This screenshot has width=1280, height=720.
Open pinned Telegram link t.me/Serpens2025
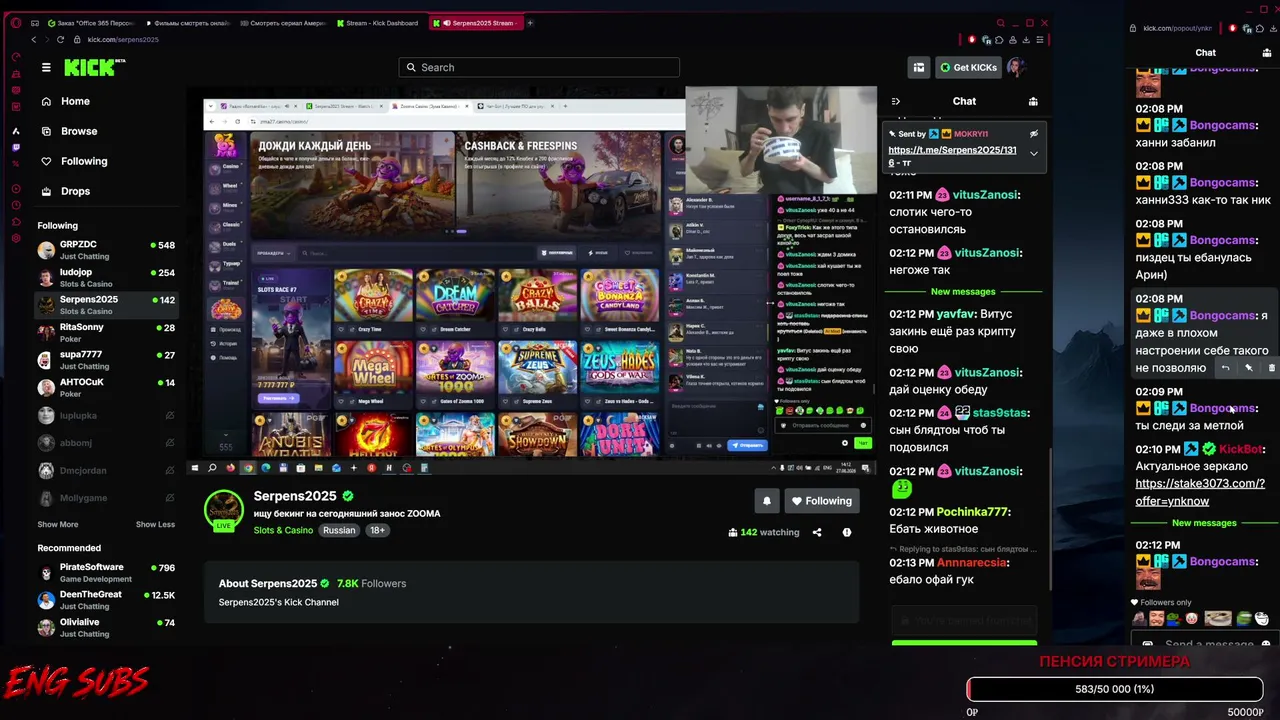tap(952, 156)
